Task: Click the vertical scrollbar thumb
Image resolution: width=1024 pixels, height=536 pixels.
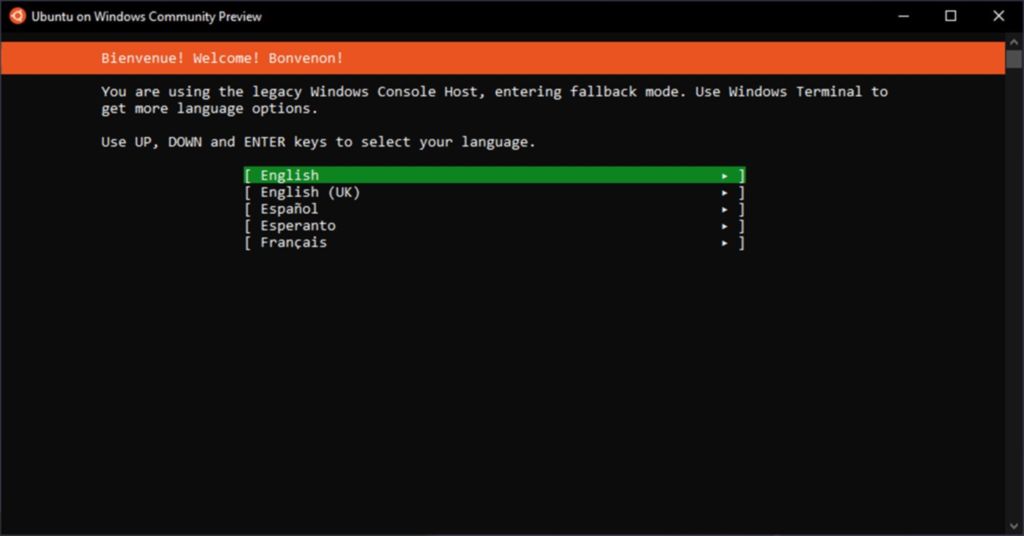Action: tap(1014, 60)
